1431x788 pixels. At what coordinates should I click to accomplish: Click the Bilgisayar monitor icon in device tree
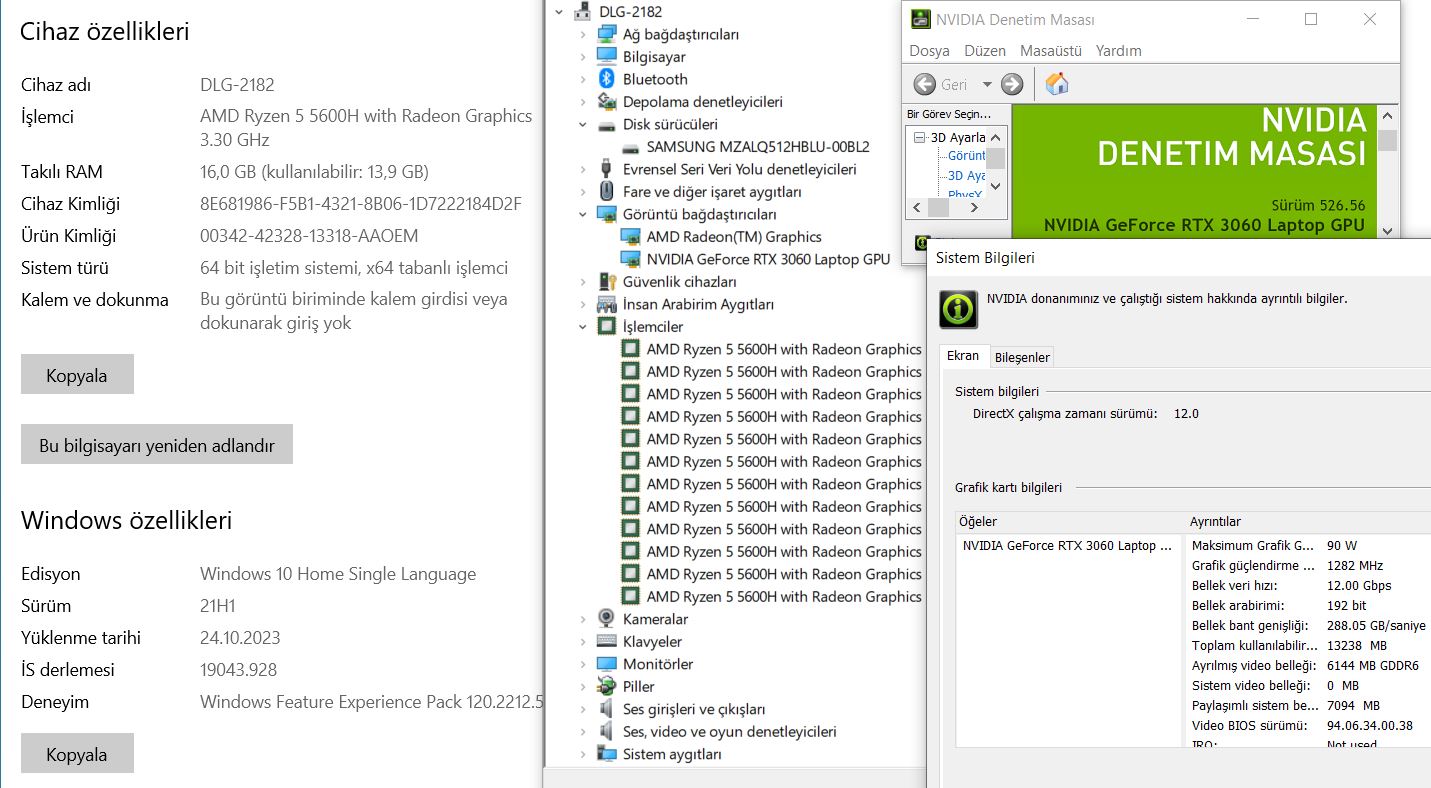[x=607, y=57]
